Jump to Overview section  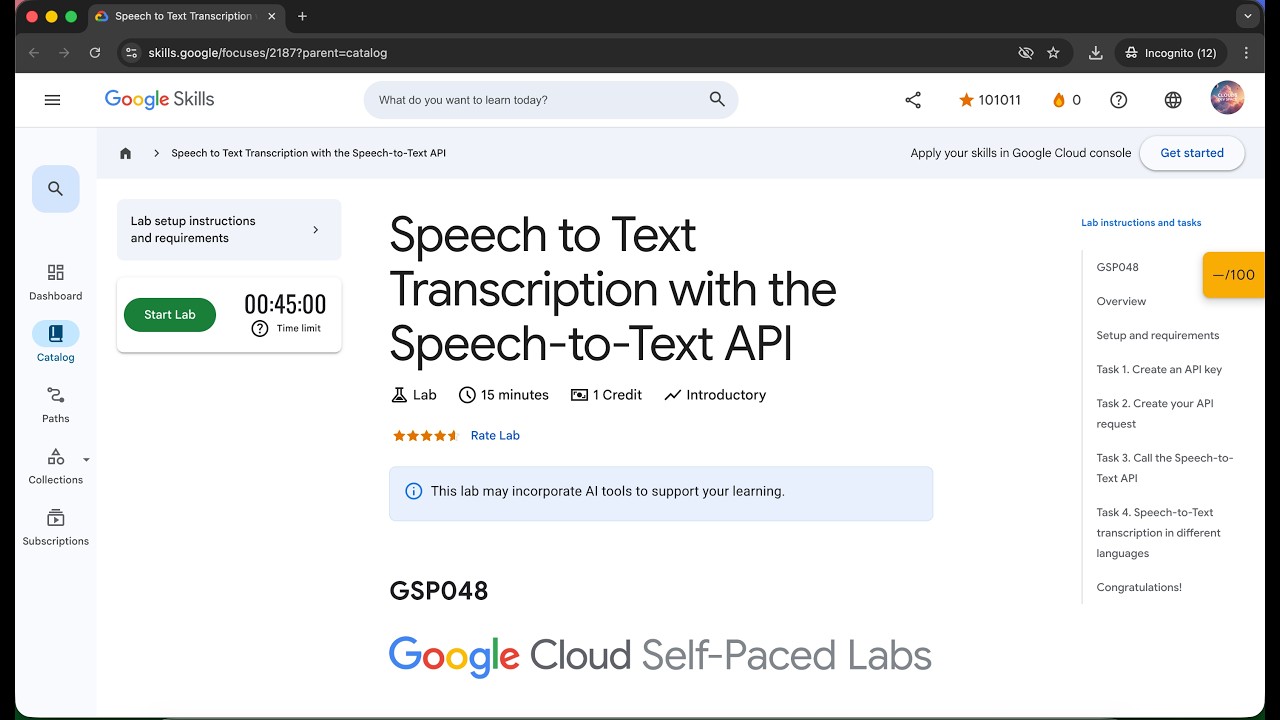point(1121,301)
